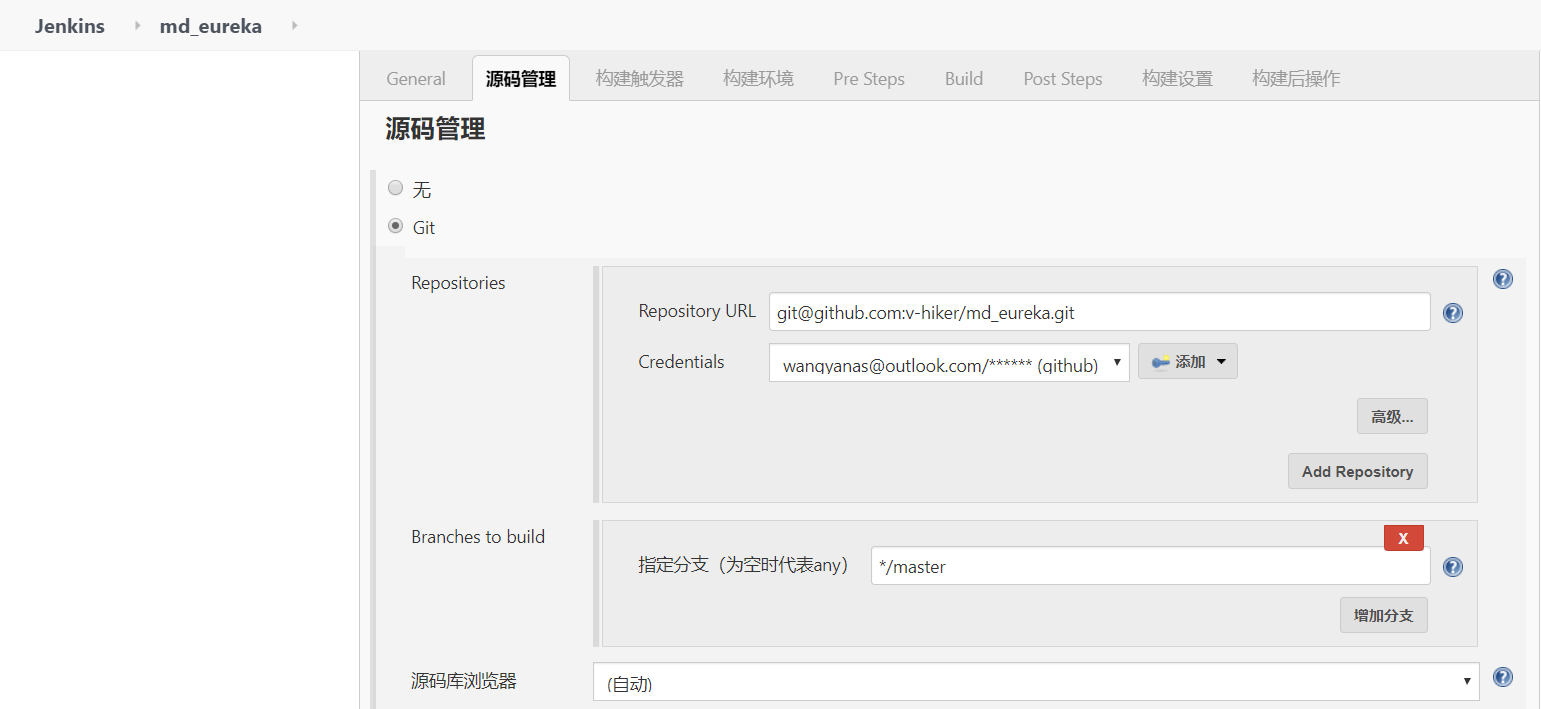This screenshot has width=1541, height=709.
Task: Click the Add Repository button
Action: coord(1358,471)
